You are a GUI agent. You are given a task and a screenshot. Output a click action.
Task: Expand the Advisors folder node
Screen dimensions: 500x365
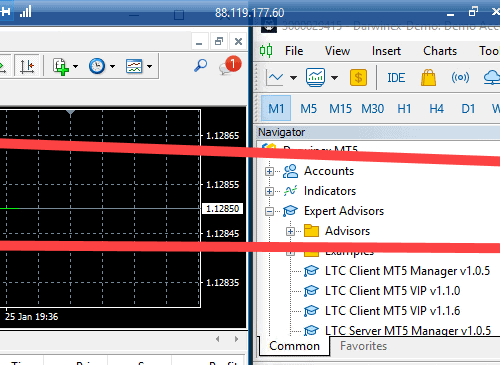pos(290,231)
